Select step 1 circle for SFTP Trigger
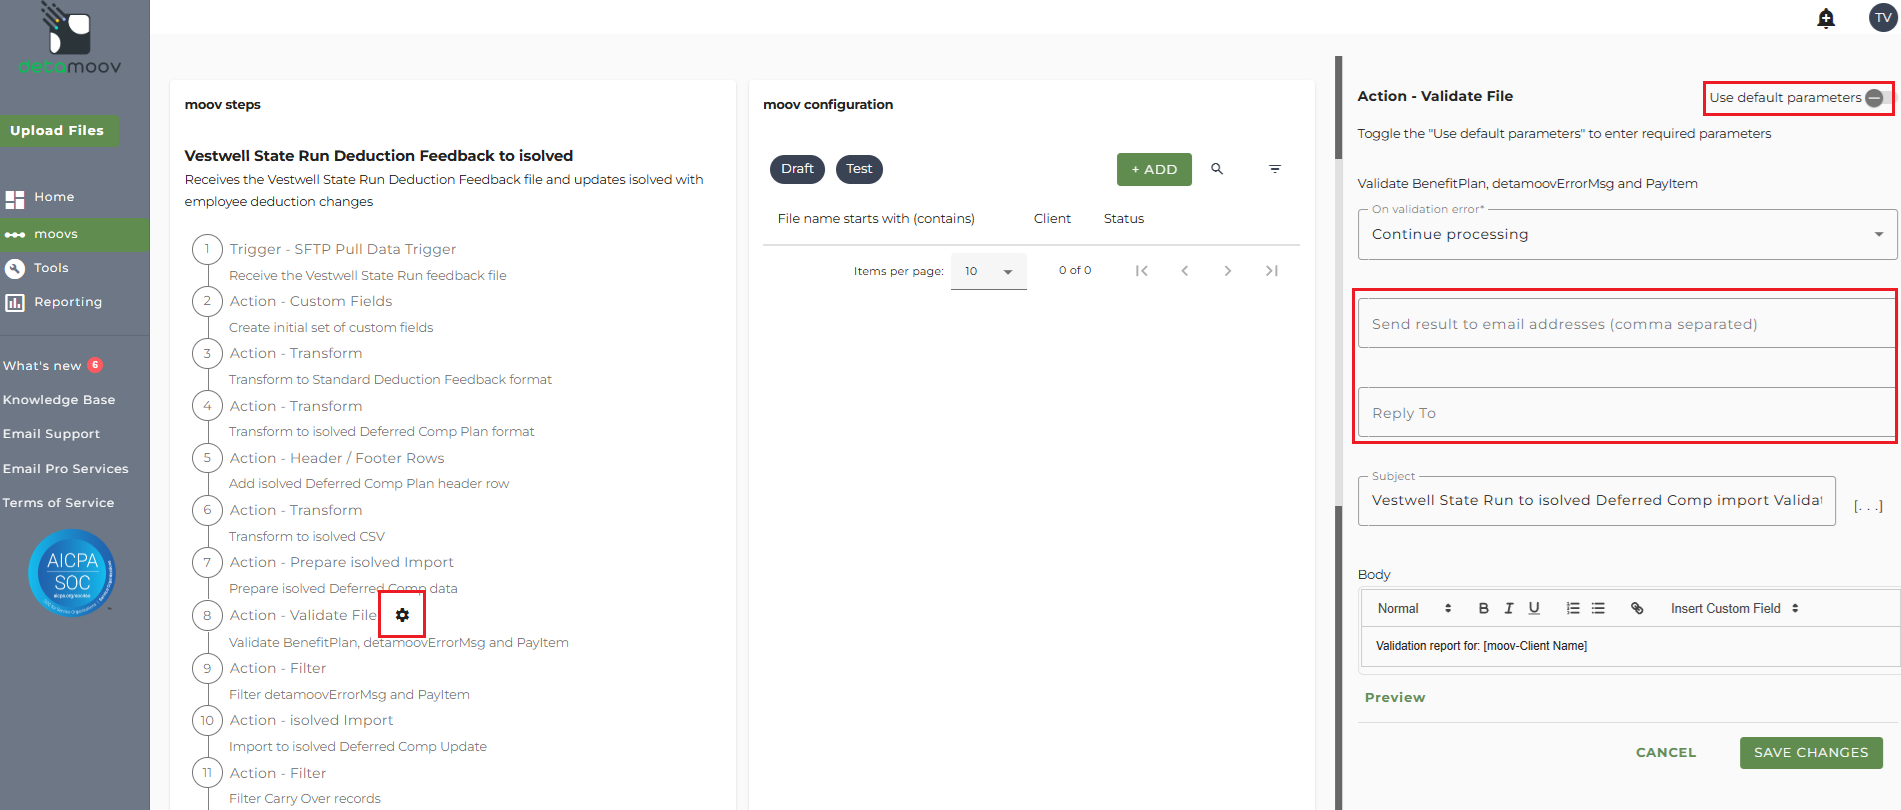 (x=207, y=249)
